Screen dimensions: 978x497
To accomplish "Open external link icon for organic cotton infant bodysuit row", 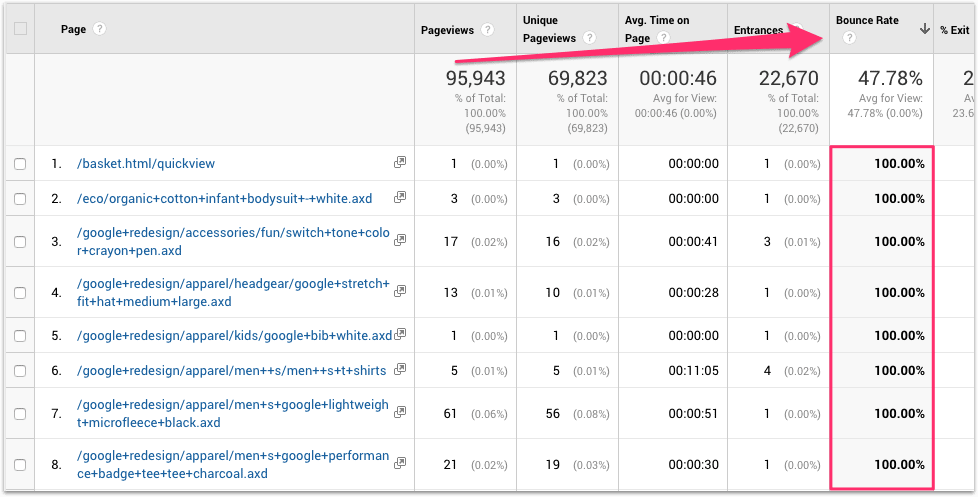I will coord(400,198).
